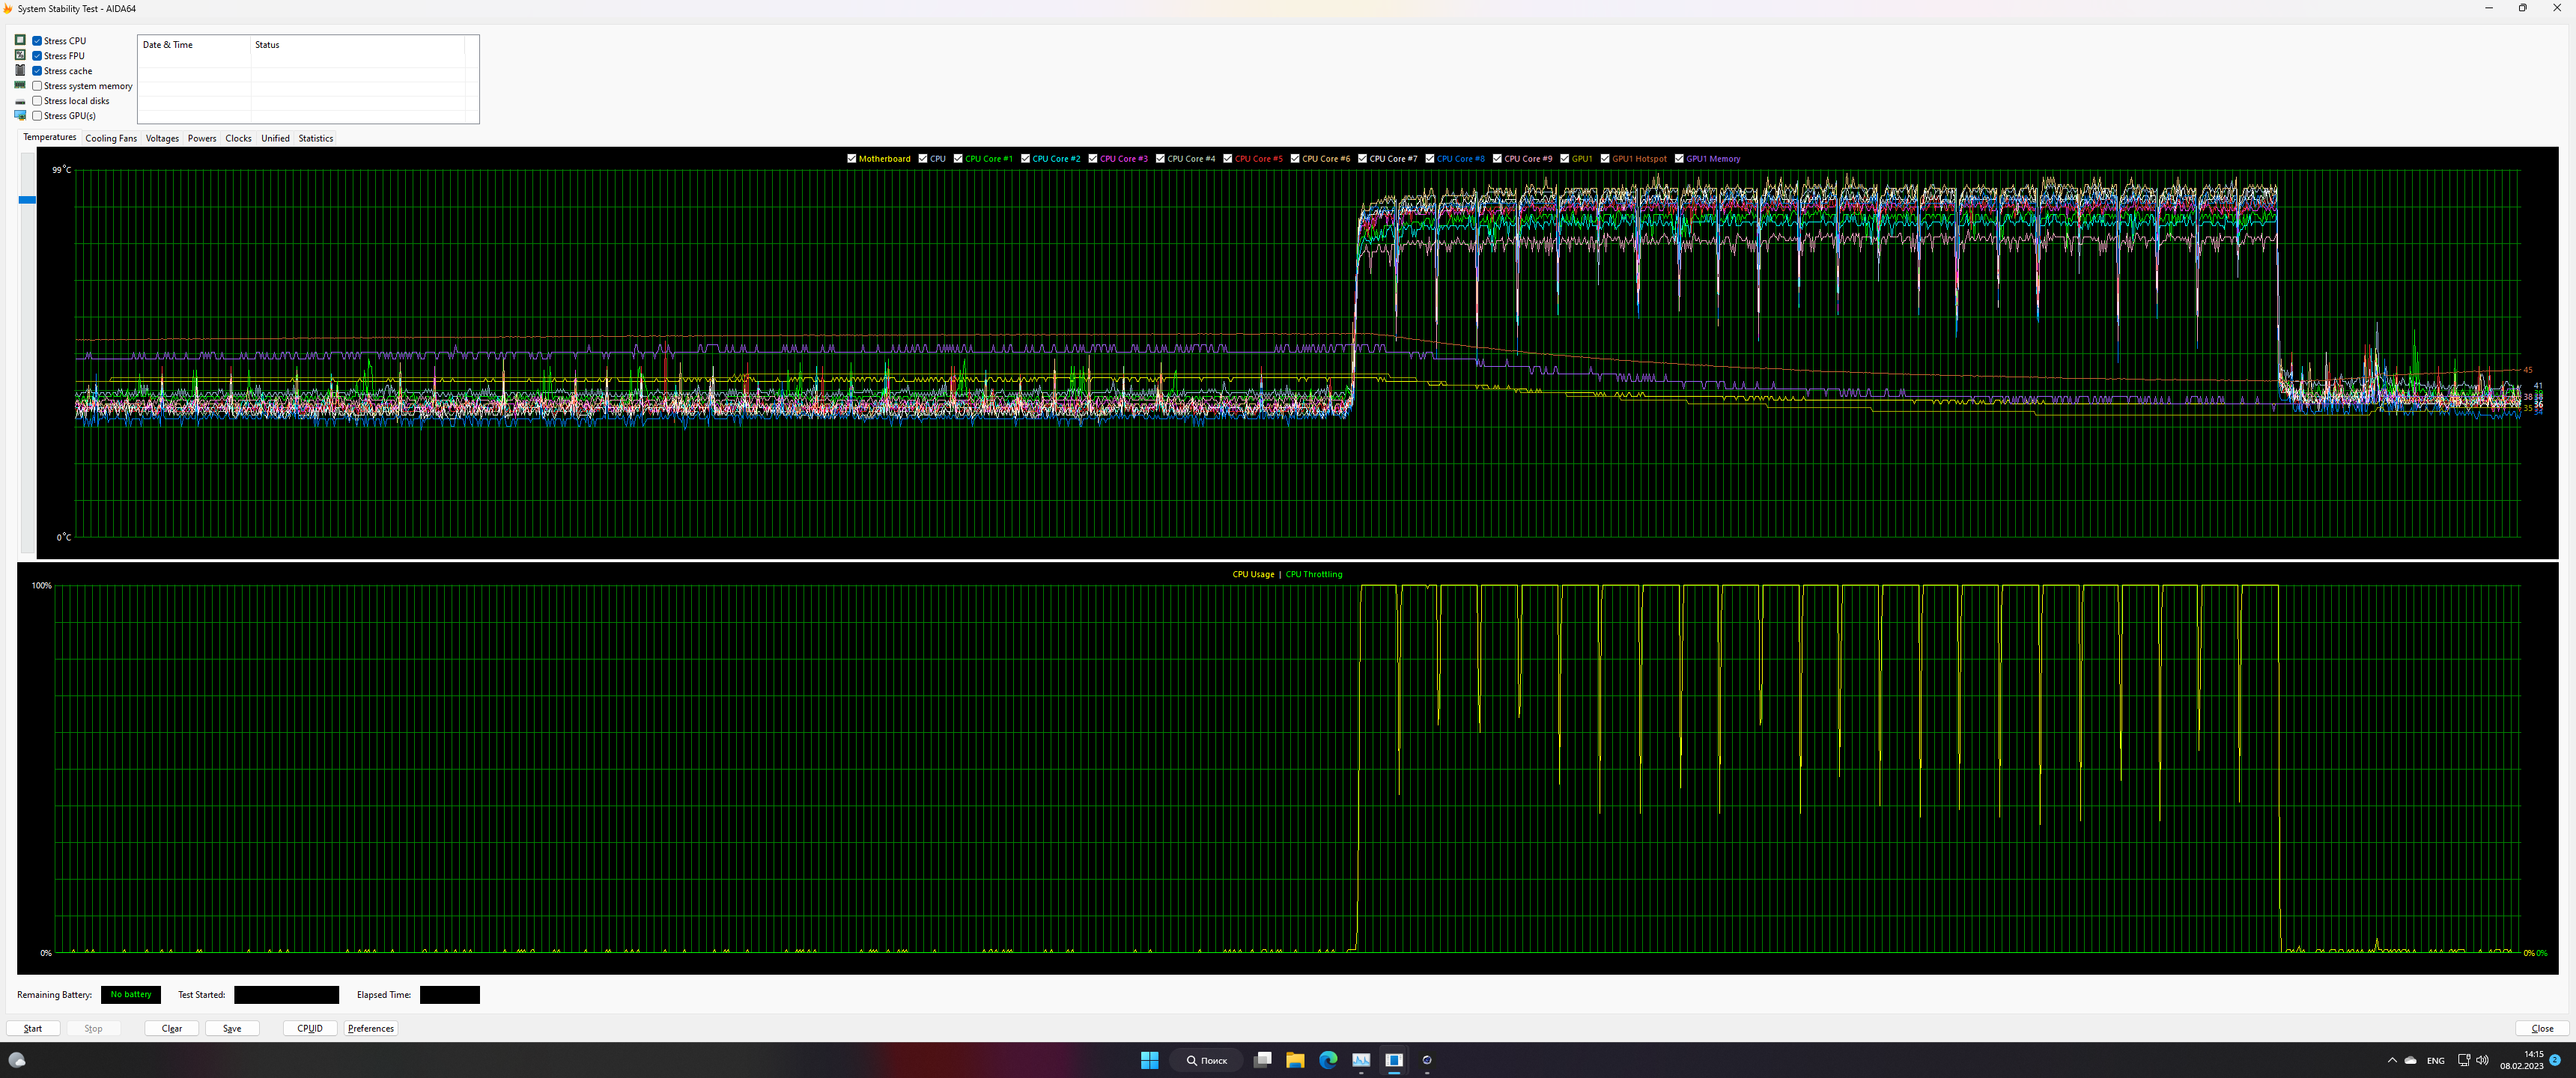Switch to the Cooling Fans tab
2576x1078 pixels.
click(111, 138)
